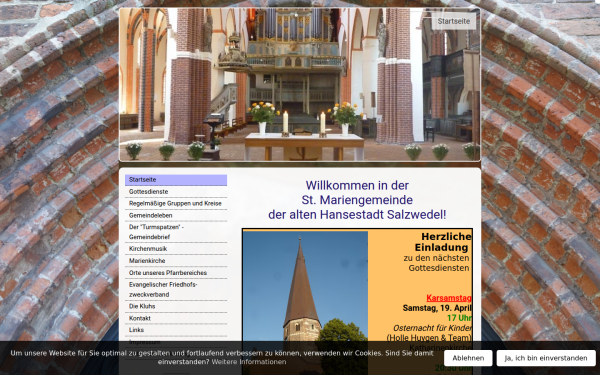This screenshot has width=600, height=375.
Task: Select the Gemeindeleben menu entry
Action: 176,215
